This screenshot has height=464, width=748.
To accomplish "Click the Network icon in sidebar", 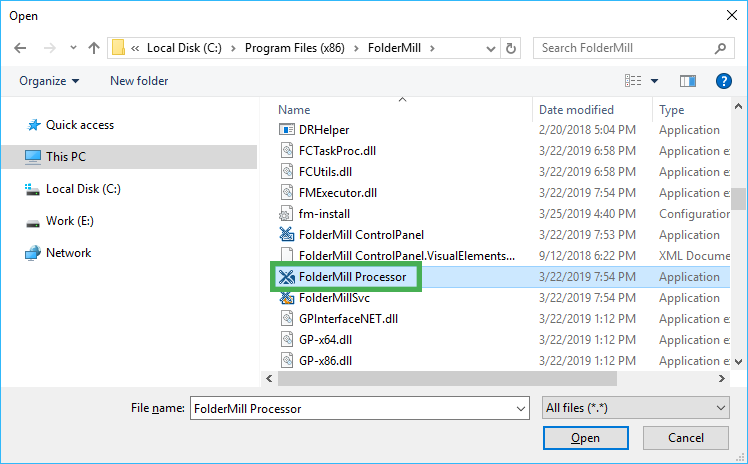I will click(33, 253).
